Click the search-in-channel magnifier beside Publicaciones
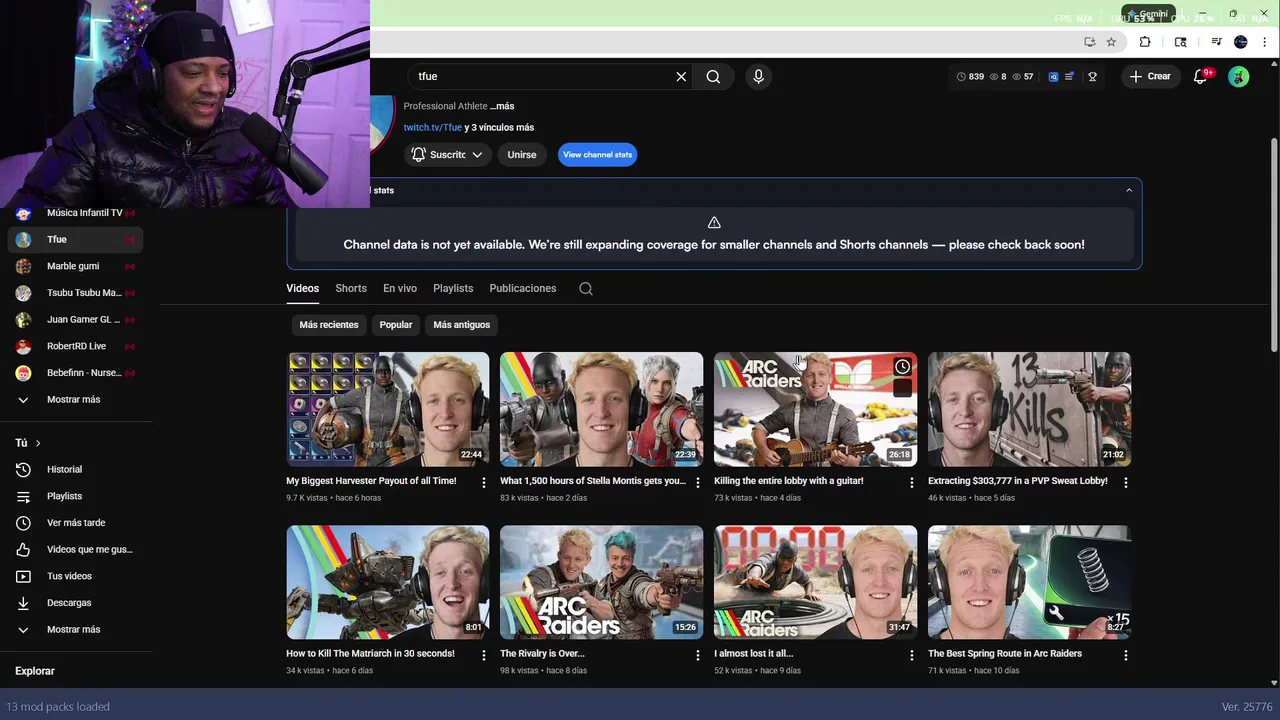Screen dimensions: 1280x720 pyautogui.click(x=586, y=289)
